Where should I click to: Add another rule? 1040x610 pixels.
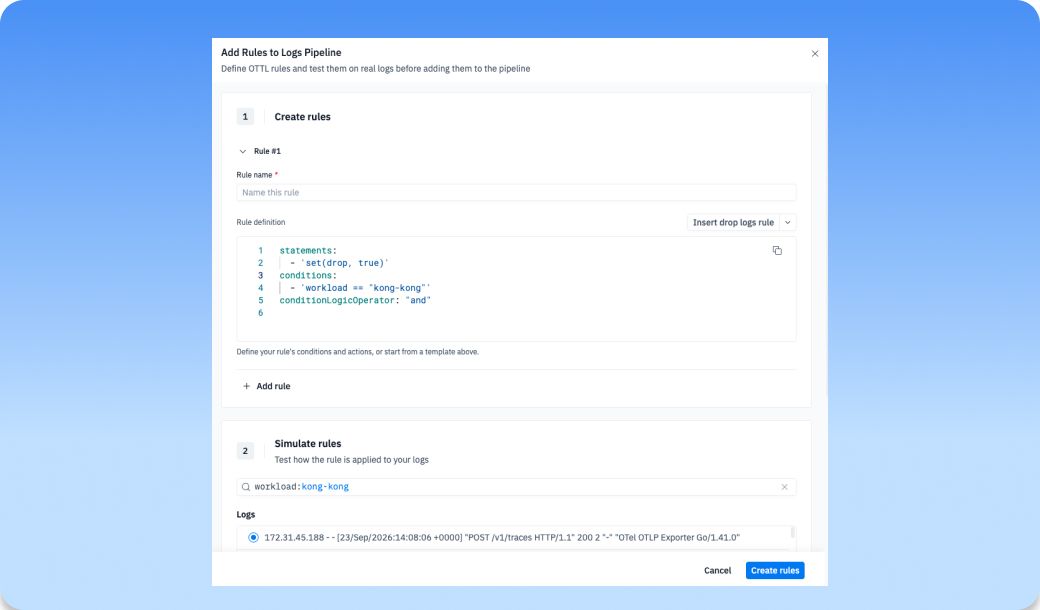tap(267, 386)
